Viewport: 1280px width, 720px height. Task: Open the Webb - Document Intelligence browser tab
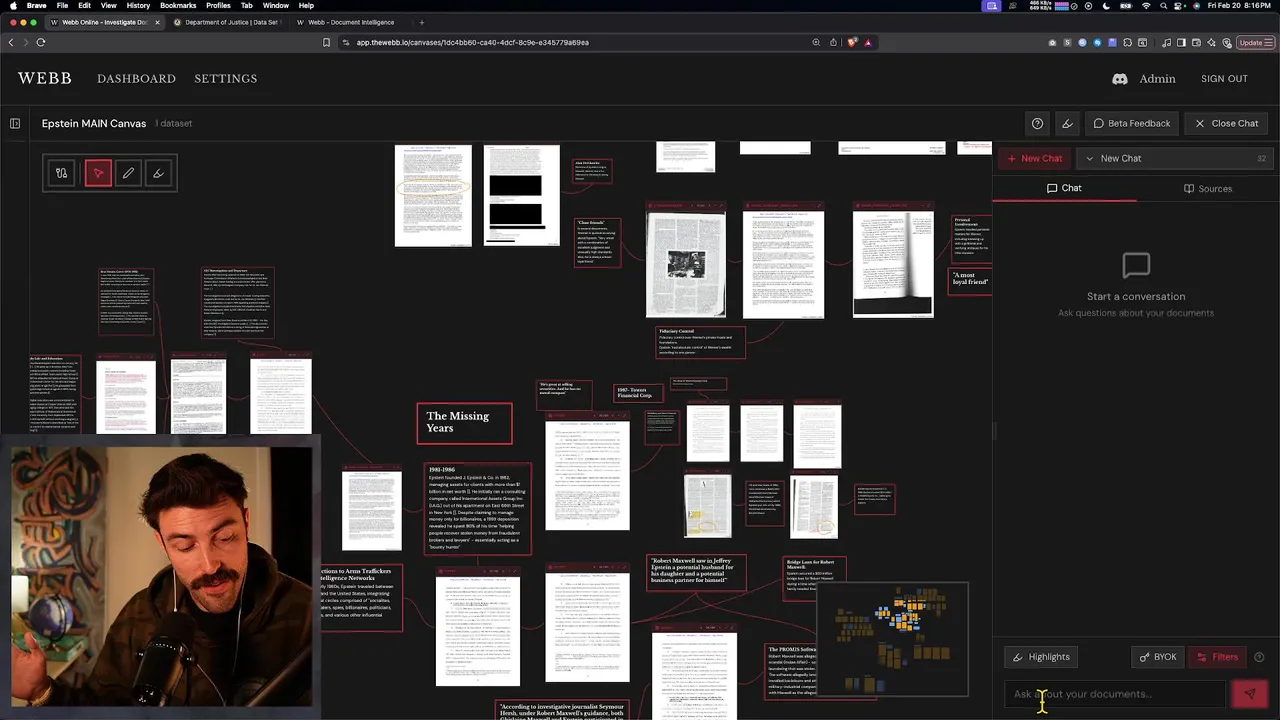click(347, 22)
